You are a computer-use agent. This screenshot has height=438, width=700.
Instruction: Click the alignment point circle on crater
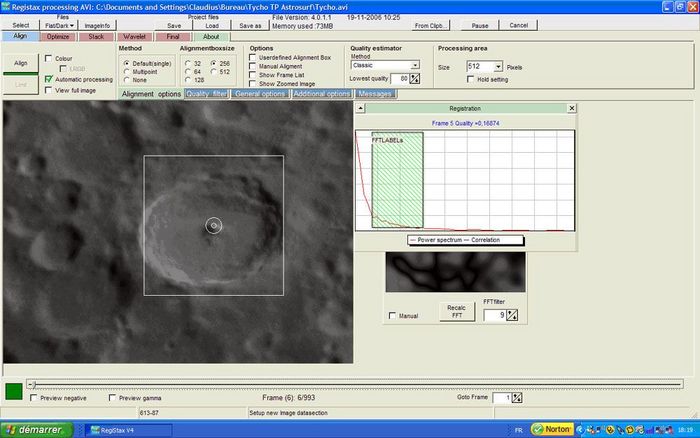pyautogui.click(x=214, y=225)
